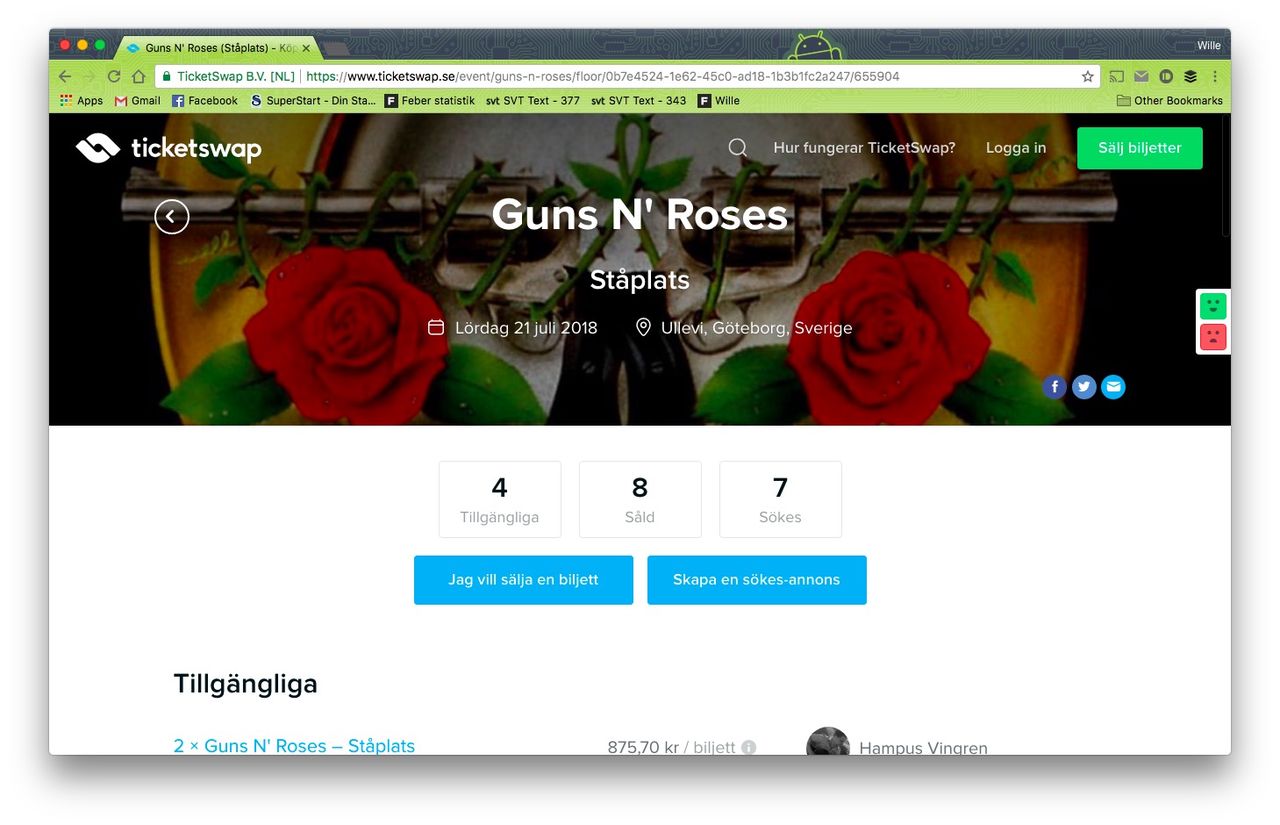The width and height of the screenshot is (1280, 825).
Task: Click the green padlock security icon
Action: pos(167,76)
